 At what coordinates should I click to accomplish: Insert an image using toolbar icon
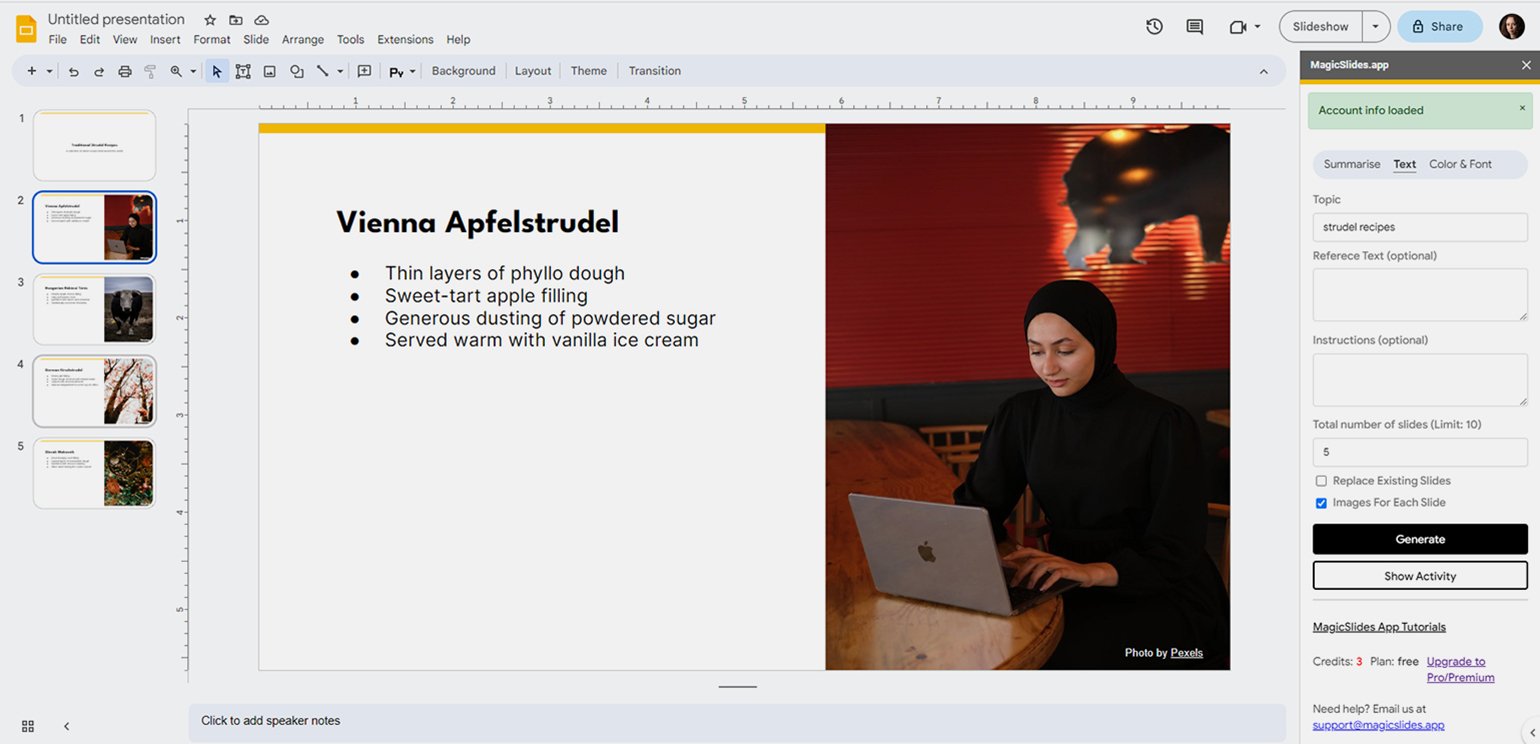tap(270, 71)
